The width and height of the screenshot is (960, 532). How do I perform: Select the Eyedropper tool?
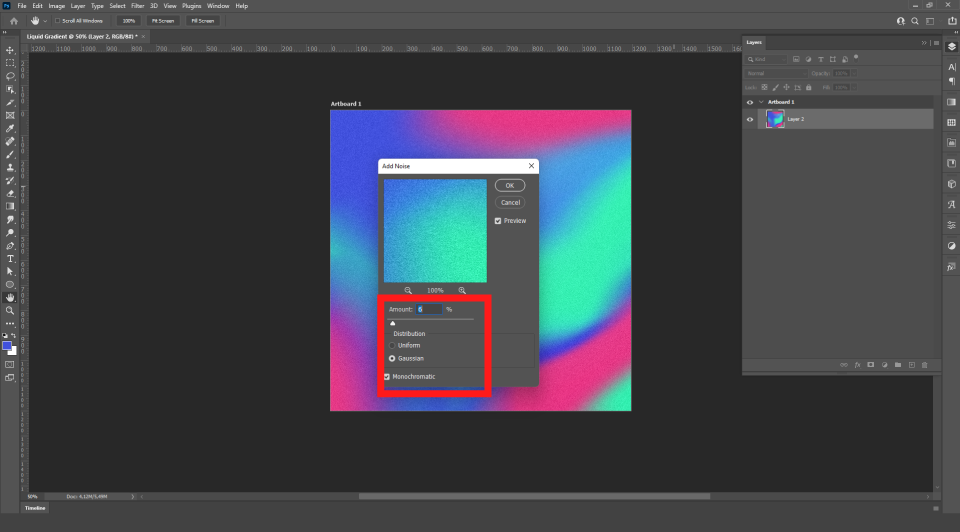coord(10,129)
